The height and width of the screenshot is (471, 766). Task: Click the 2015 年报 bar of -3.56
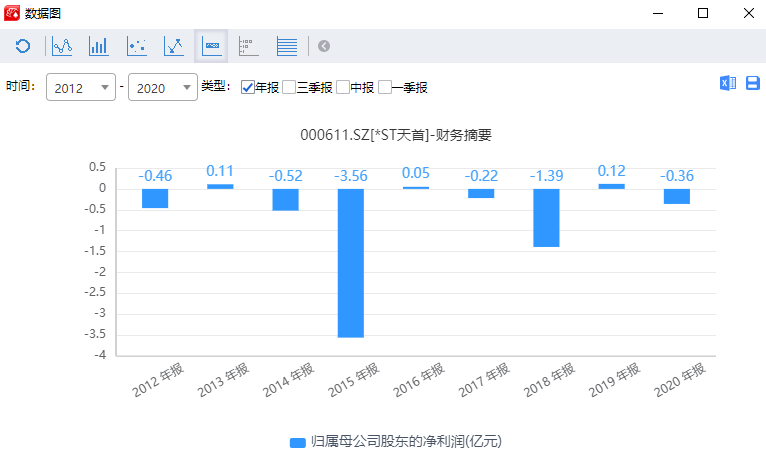351,263
